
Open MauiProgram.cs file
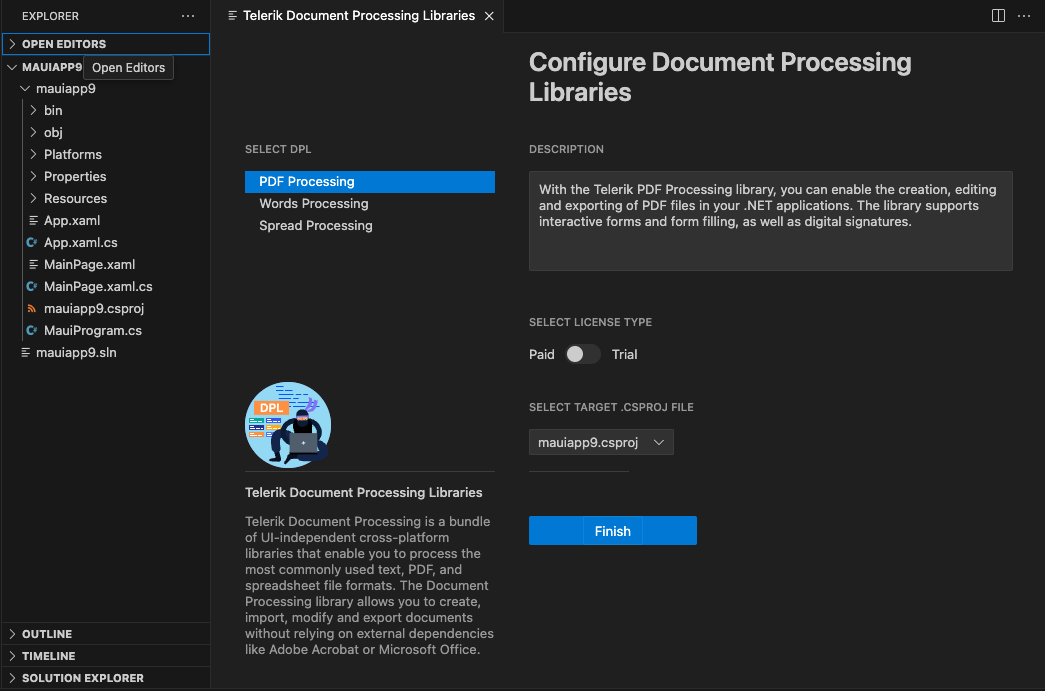(93, 331)
